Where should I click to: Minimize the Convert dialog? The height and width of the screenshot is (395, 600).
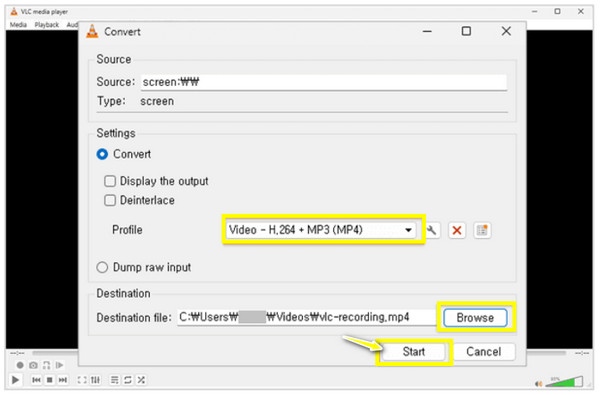point(427,31)
